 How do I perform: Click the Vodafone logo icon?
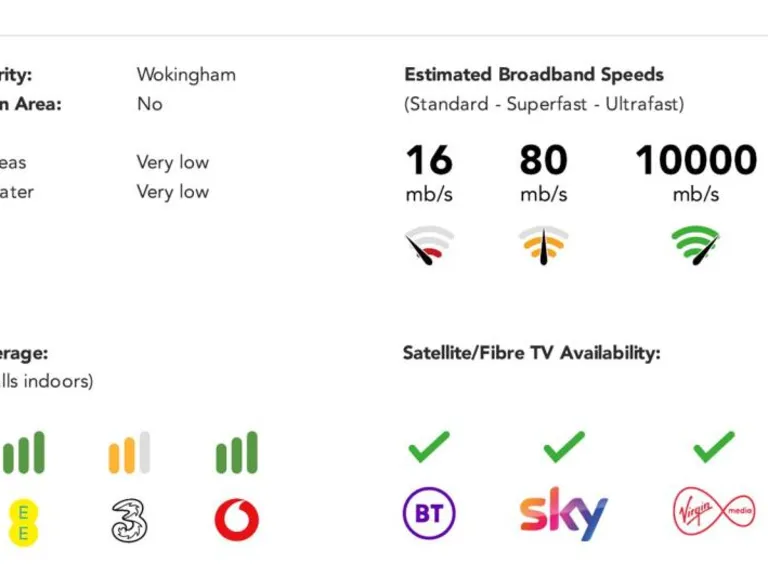click(236, 520)
